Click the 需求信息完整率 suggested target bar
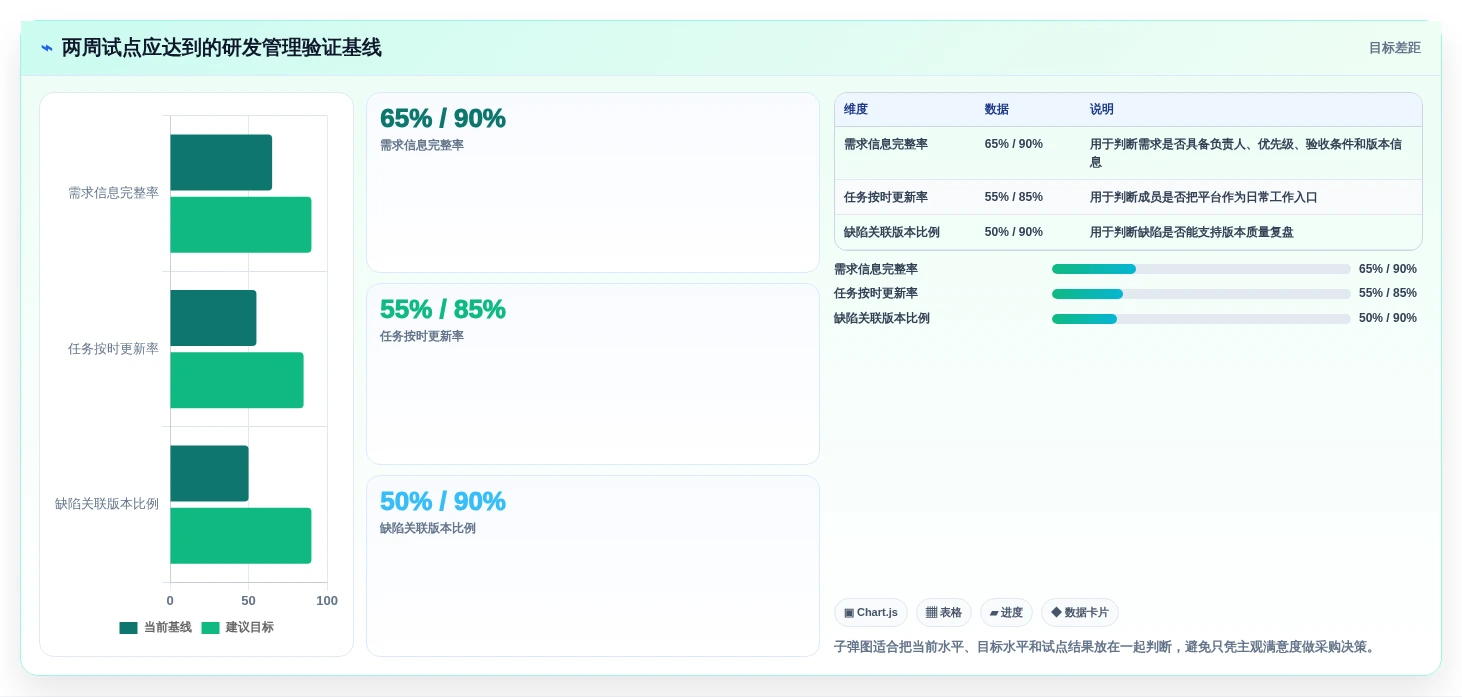Image resolution: width=1462 pixels, height=697 pixels. pos(241,225)
